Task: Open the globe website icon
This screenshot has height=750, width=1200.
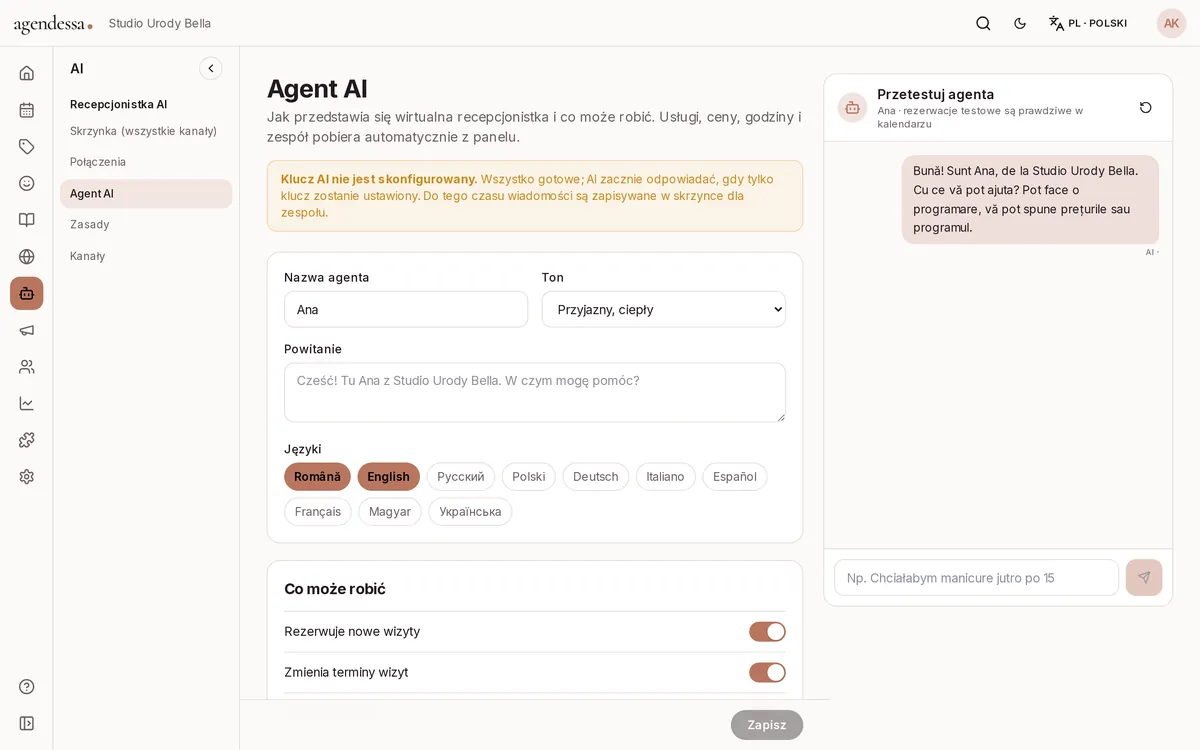Action: point(27,257)
